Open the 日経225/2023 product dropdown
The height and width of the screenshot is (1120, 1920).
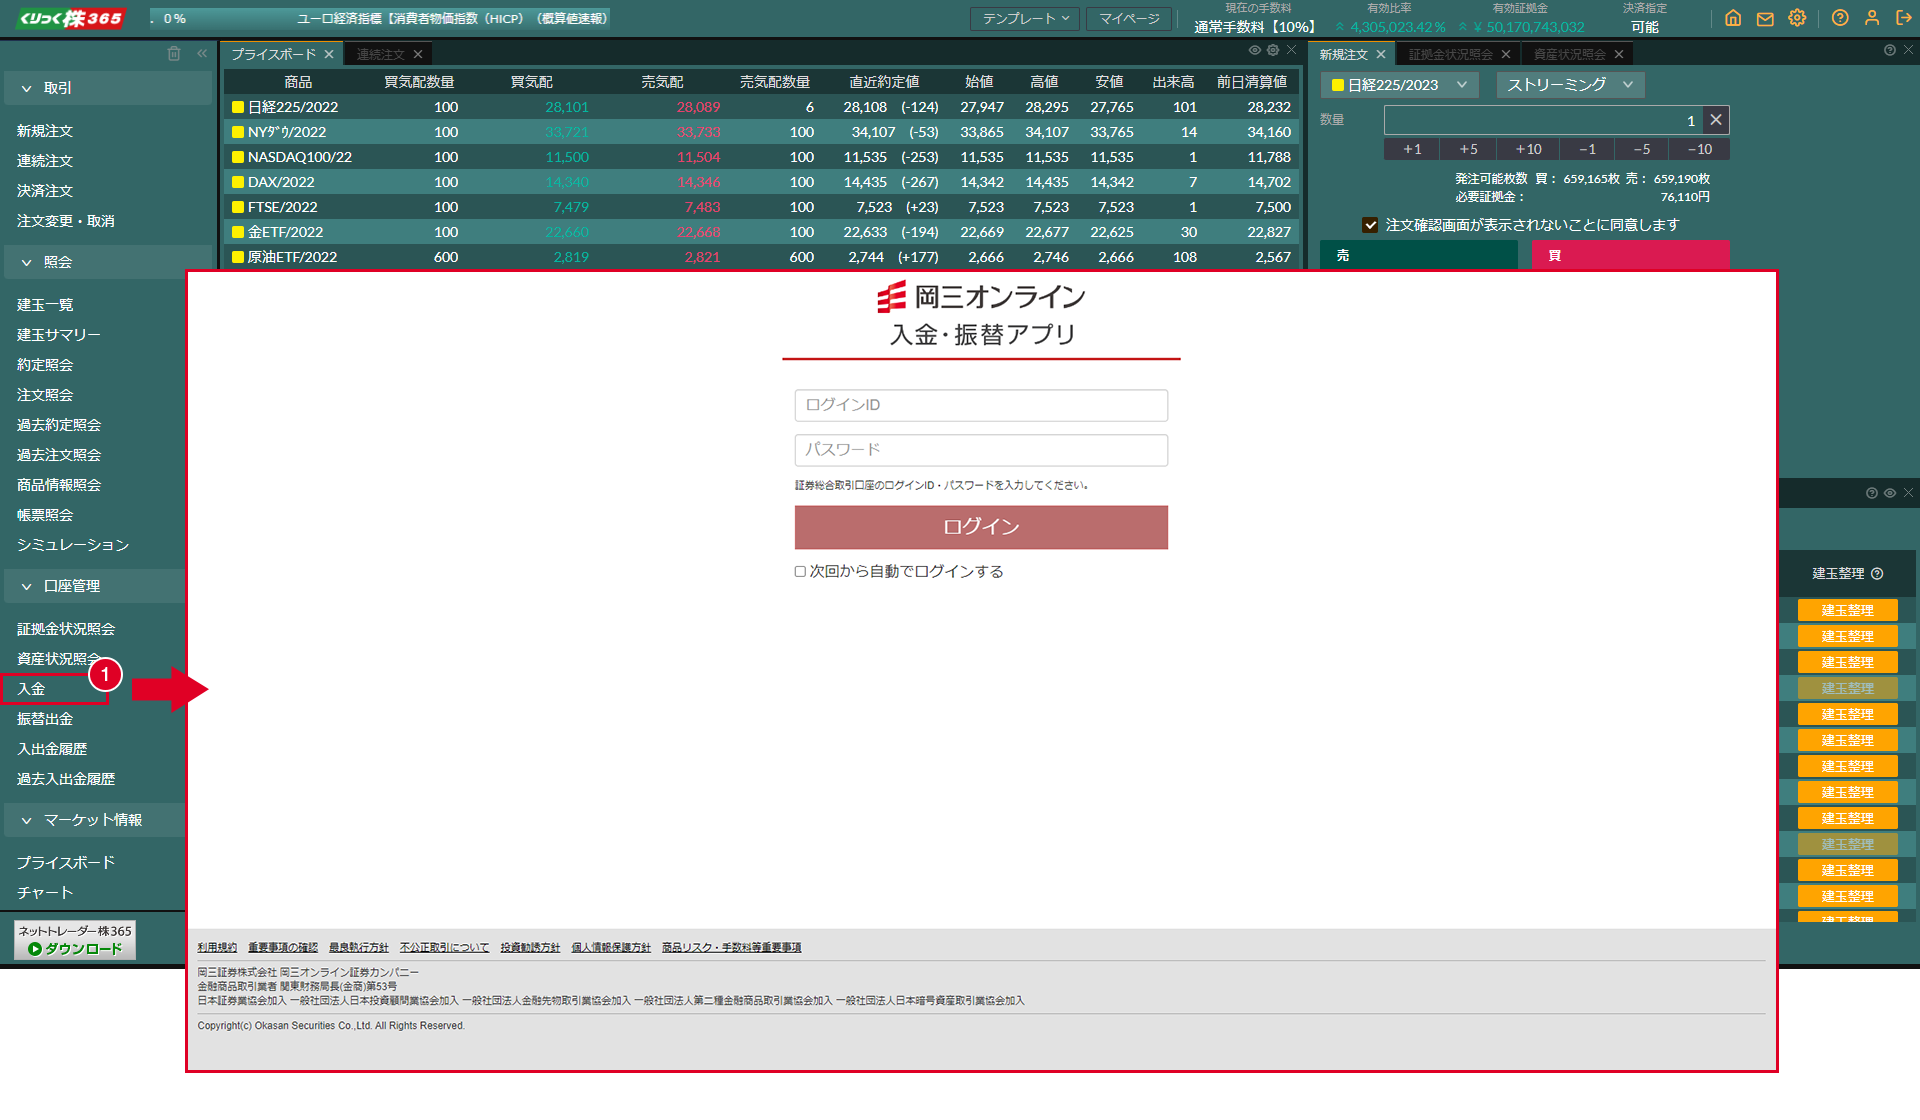[x=1399, y=85]
